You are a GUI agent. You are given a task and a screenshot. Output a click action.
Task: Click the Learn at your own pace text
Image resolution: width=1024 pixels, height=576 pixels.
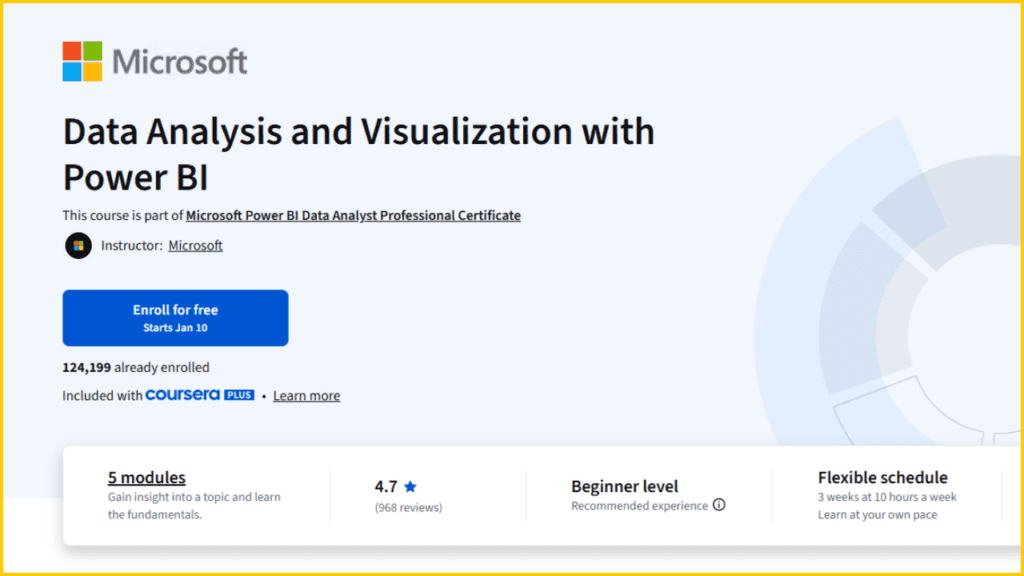click(877, 515)
